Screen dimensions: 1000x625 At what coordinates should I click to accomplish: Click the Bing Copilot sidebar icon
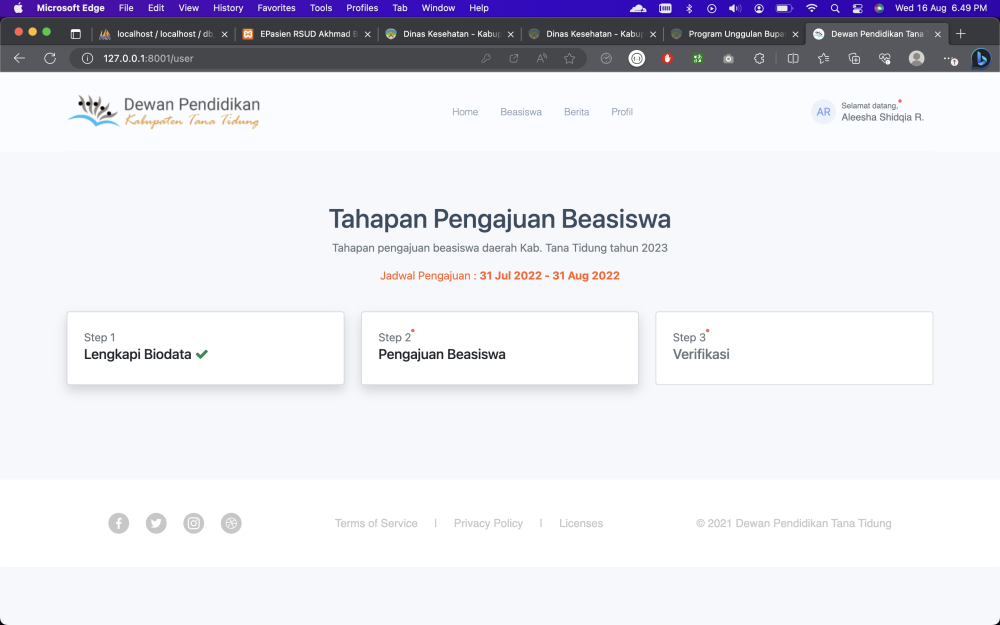tap(981, 58)
